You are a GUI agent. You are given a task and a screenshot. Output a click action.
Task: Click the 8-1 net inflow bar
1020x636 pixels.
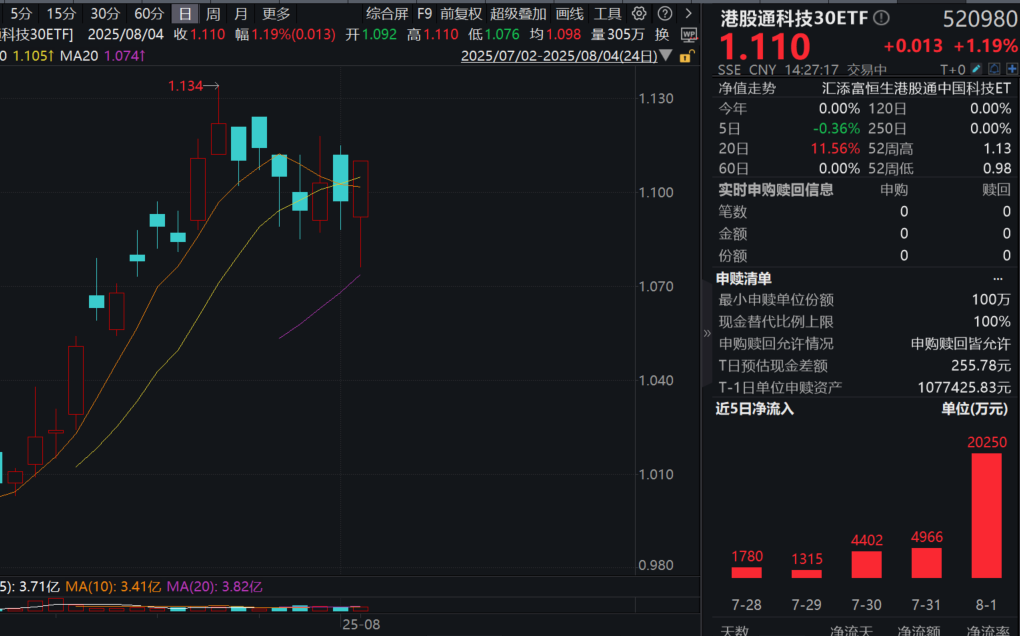pos(986,515)
